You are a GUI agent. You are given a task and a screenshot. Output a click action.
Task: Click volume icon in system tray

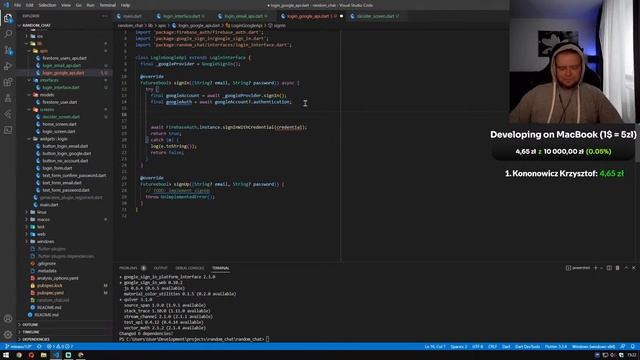(x=612, y=355)
